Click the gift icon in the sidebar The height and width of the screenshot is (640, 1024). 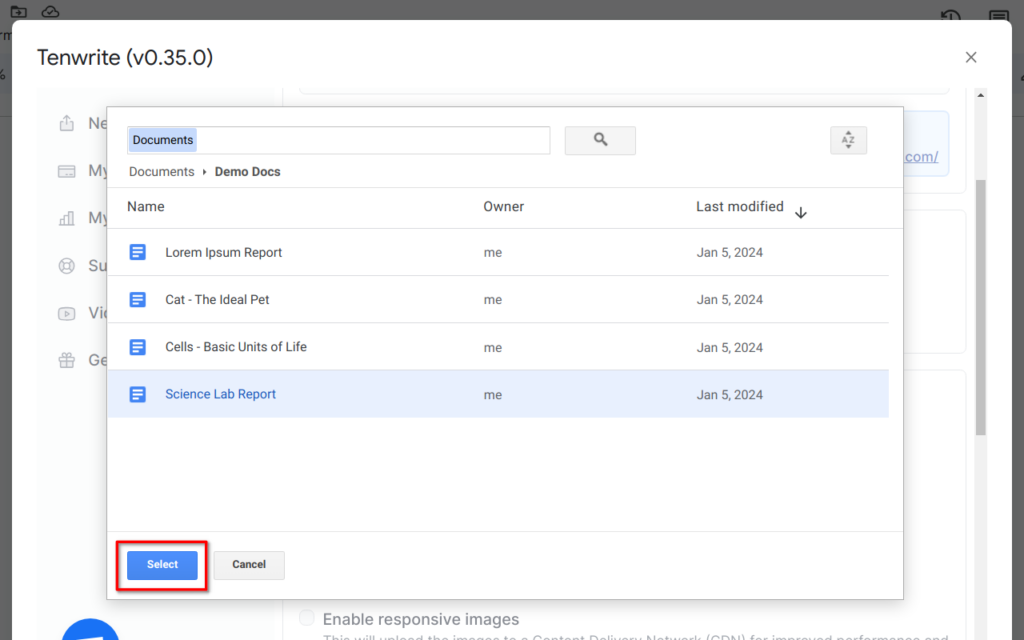pos(66,359)
